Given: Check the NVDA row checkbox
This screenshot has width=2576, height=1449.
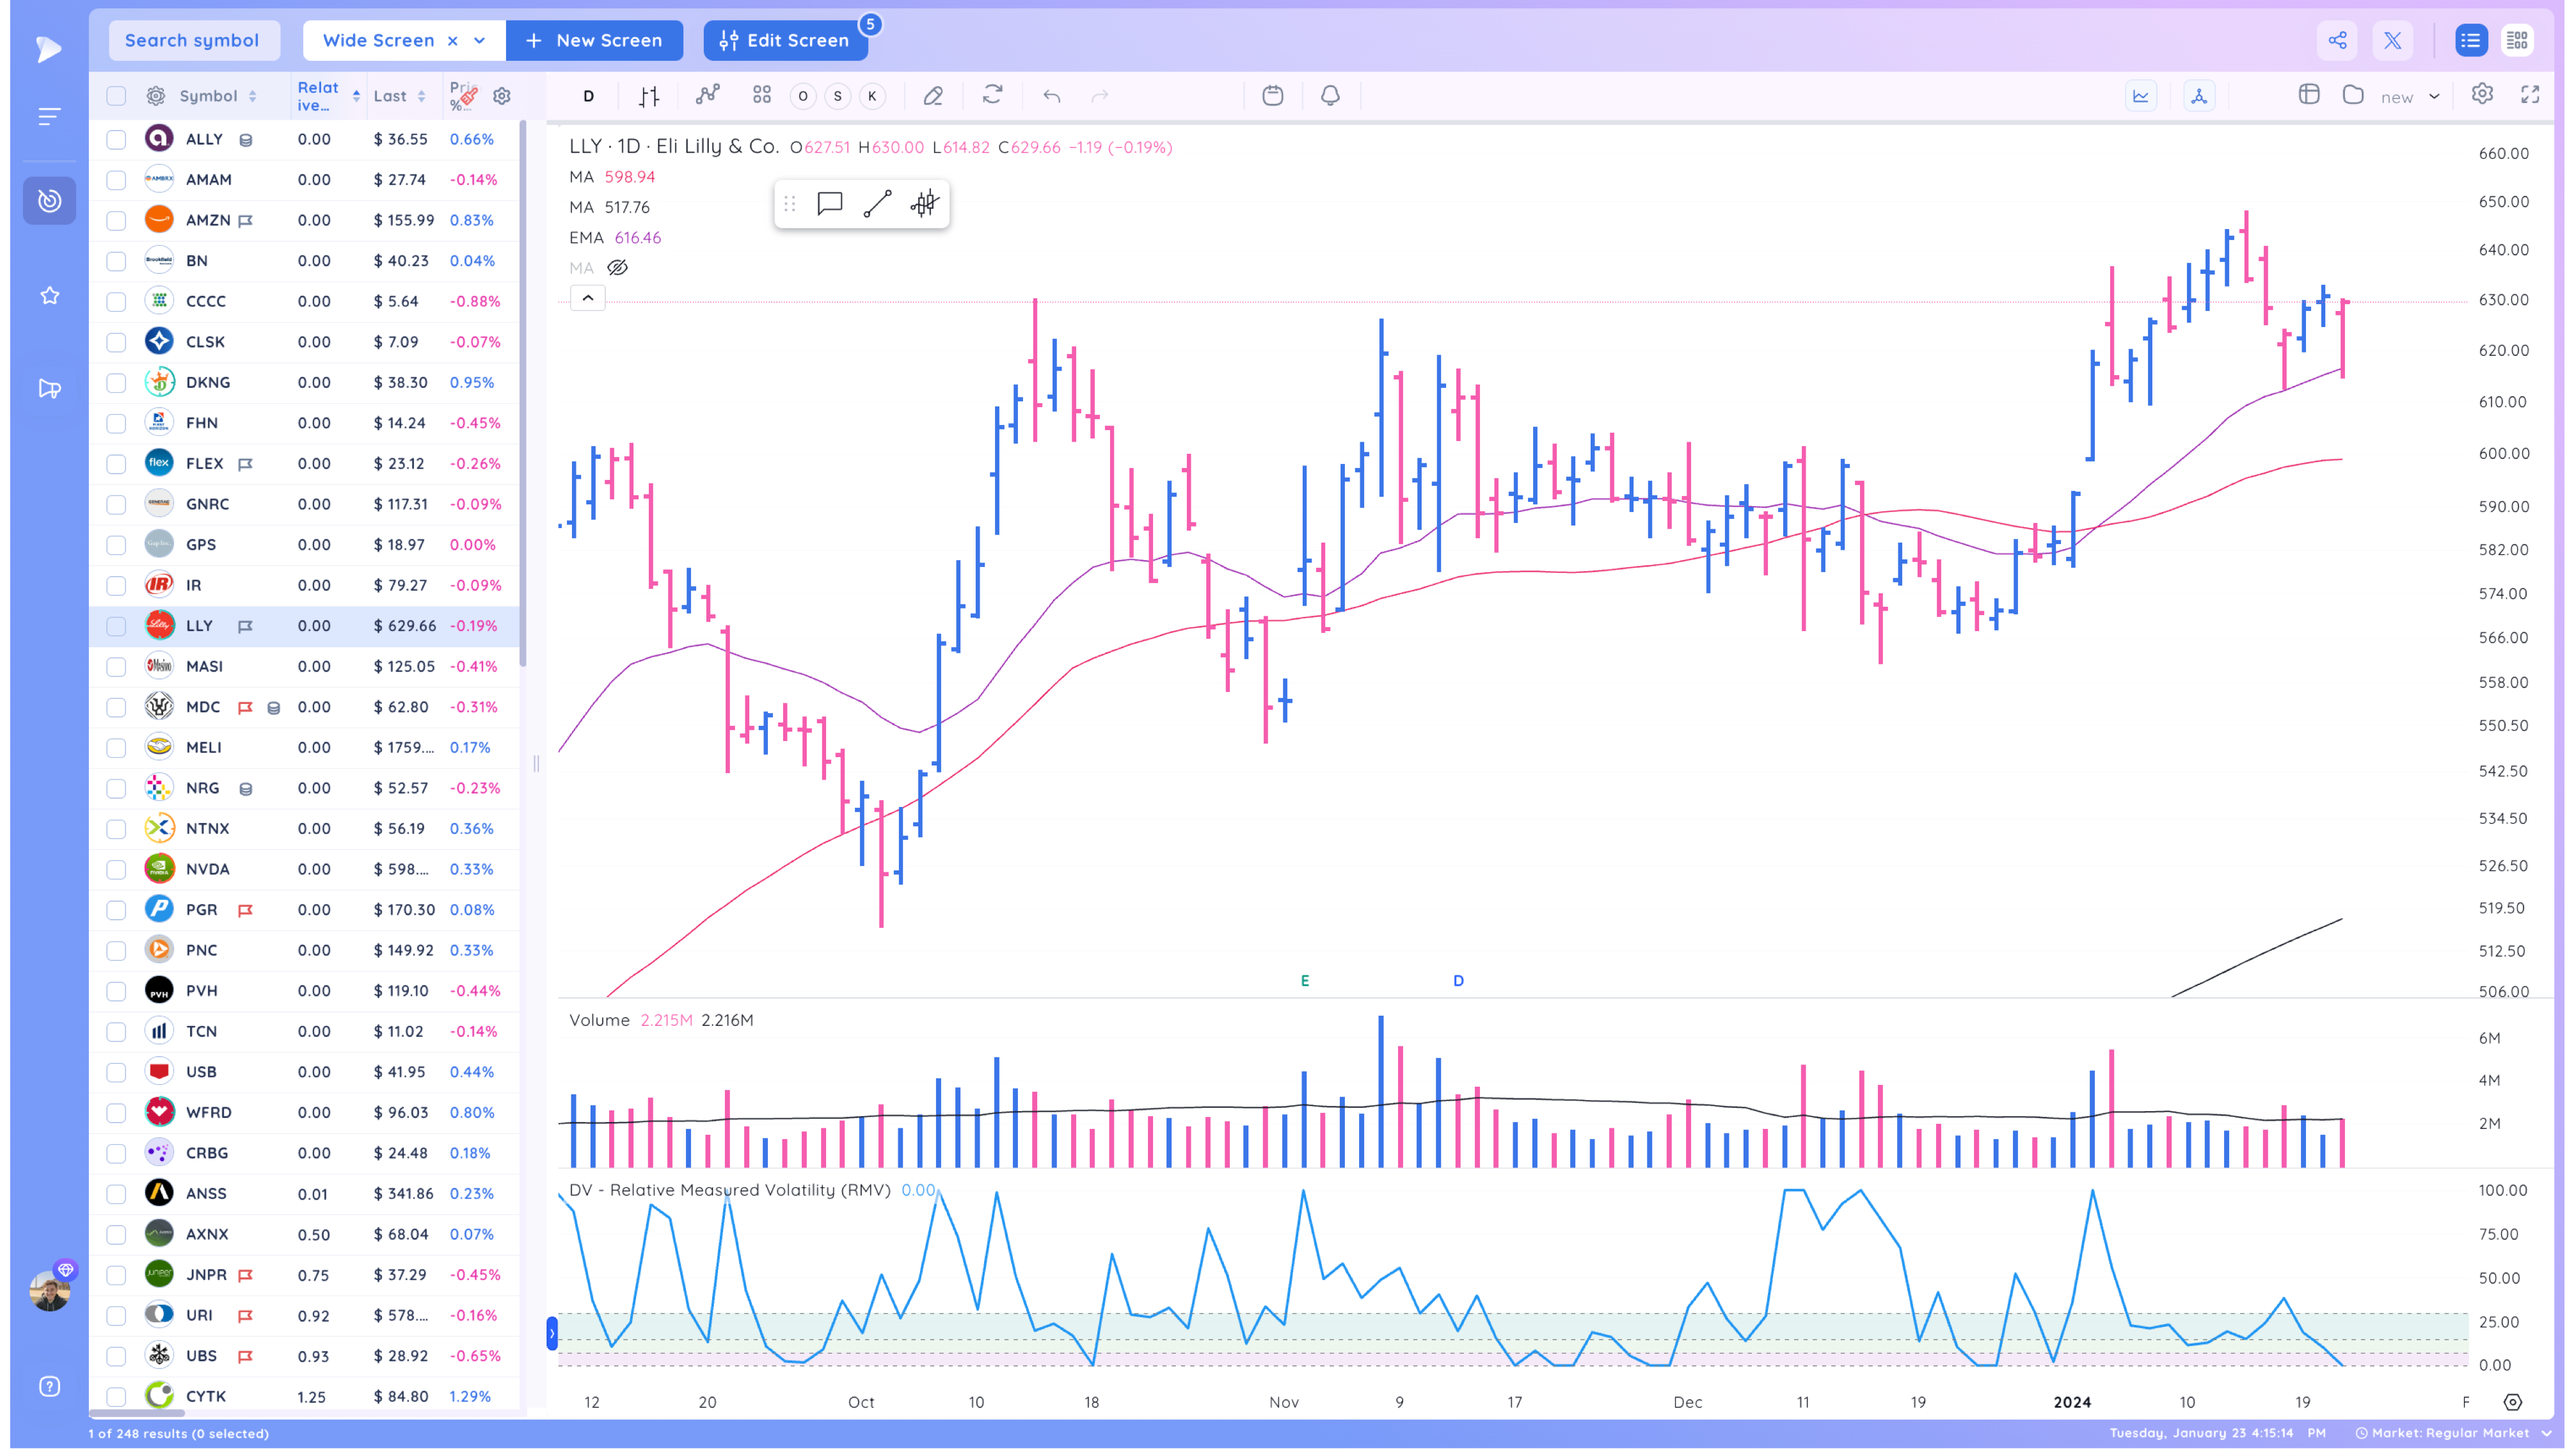Looking at the screenshot, I should 116,869.
